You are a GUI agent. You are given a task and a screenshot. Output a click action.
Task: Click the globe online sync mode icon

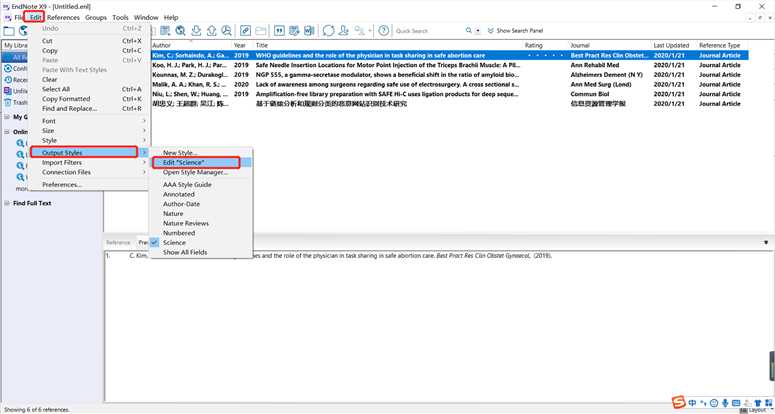coord(23,31)
